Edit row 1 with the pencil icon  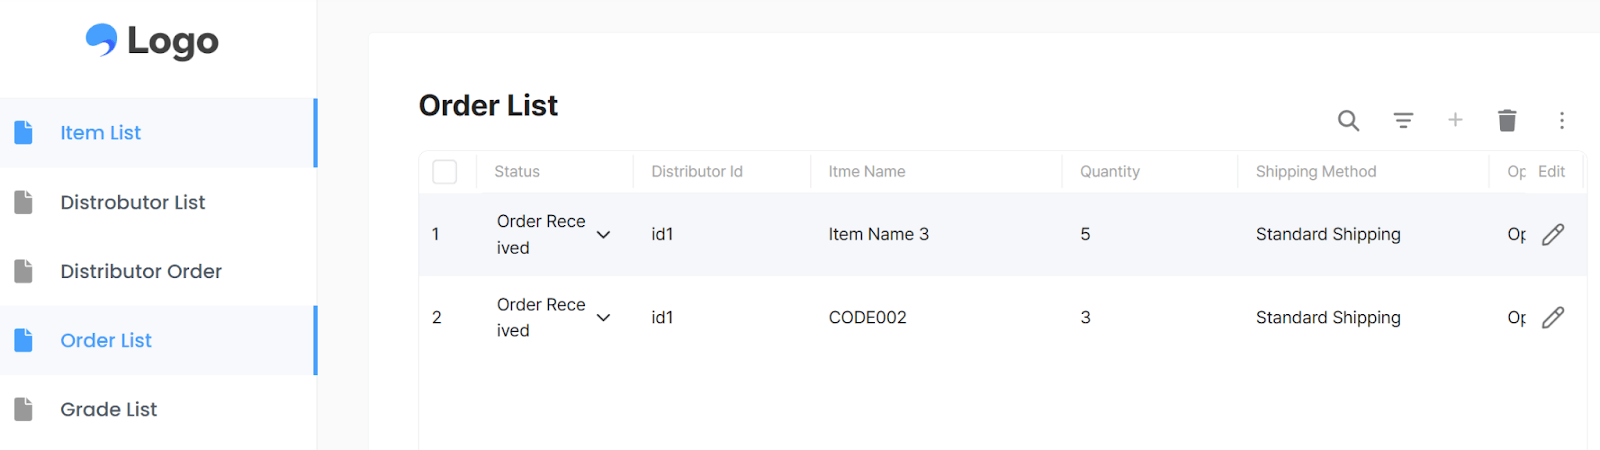1553,234
